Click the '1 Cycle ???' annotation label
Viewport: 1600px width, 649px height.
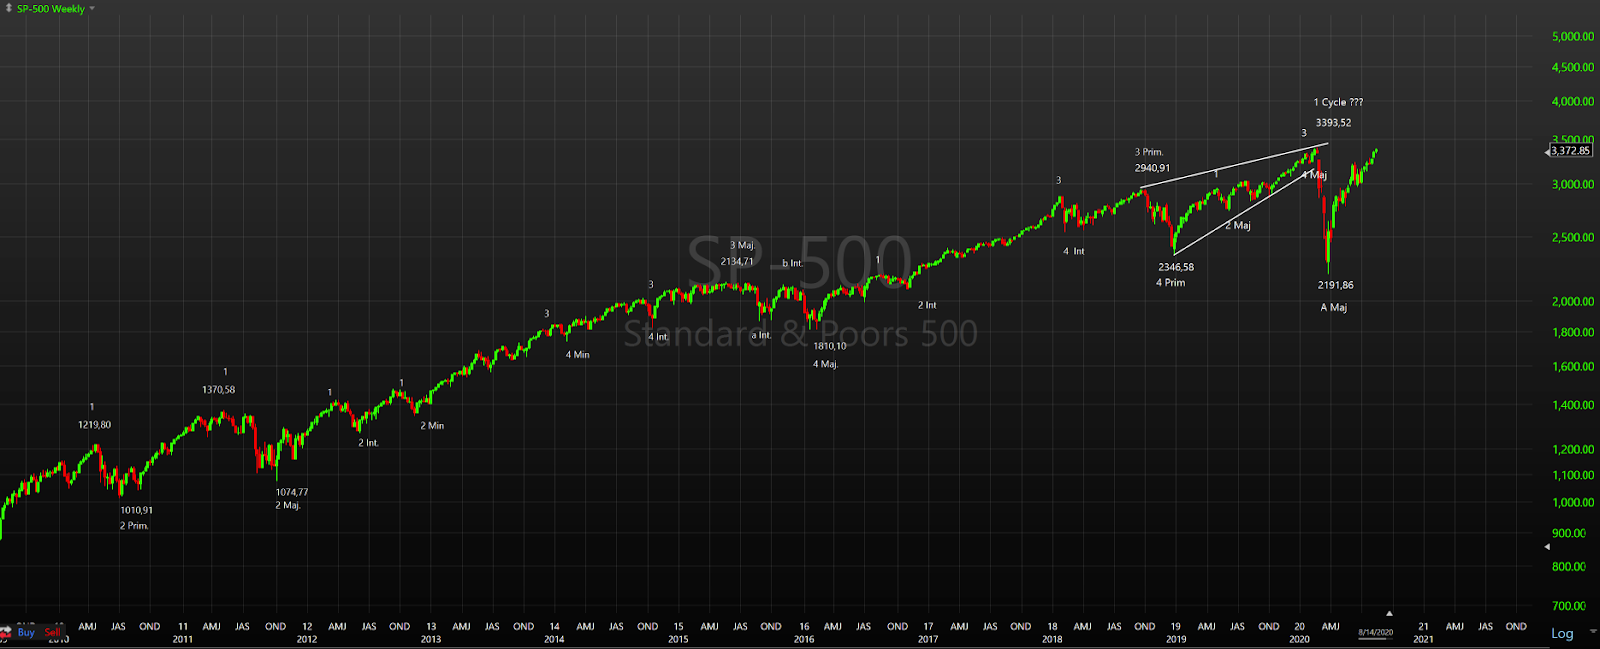pyautogui.click(x=1338, y=102)
